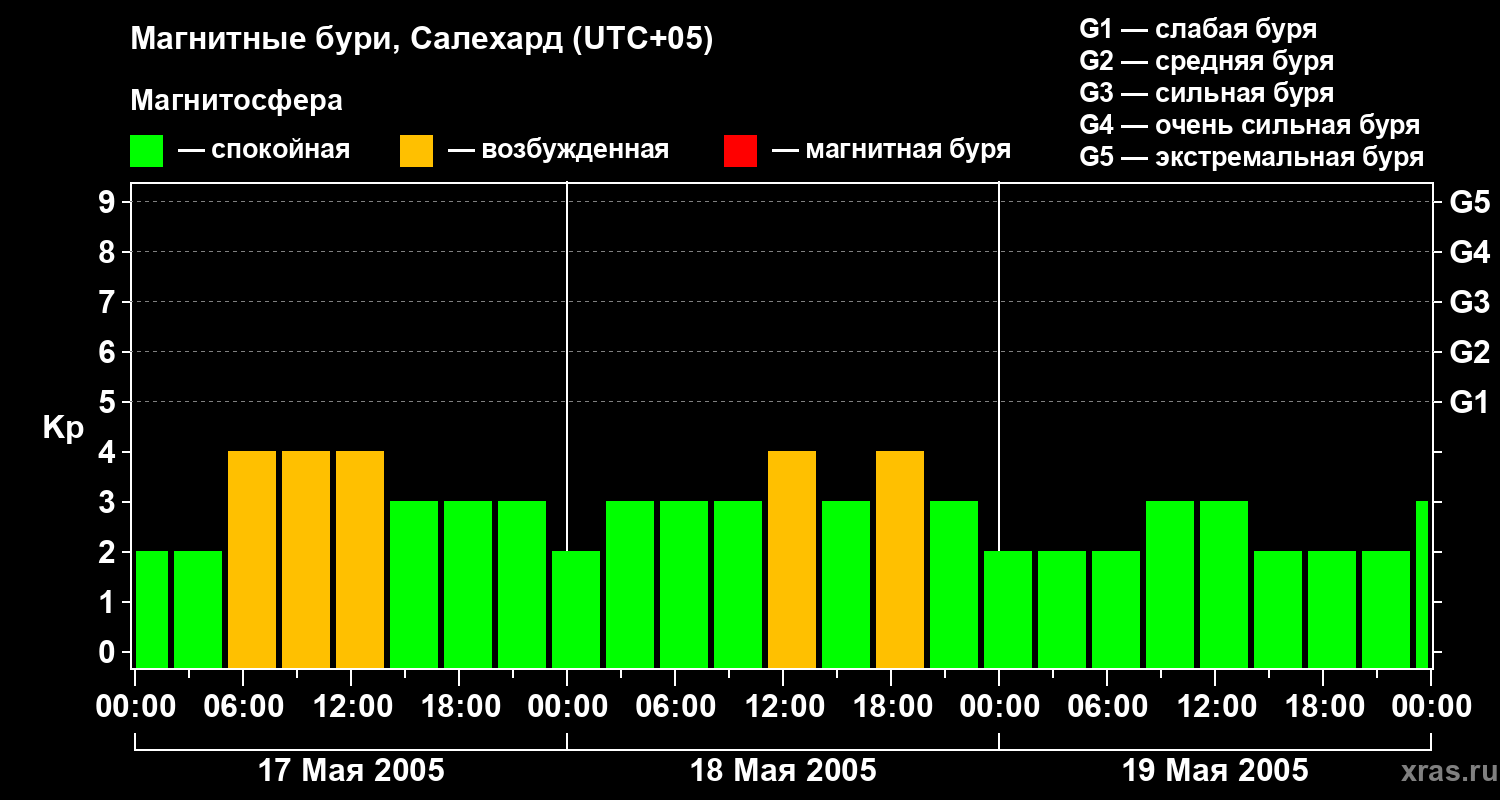This screenshot has height=800, width=1500.
Task: Click green Kp 3 bar 20:00–23:00 on 17 Мая
Action: pos(522,584)
